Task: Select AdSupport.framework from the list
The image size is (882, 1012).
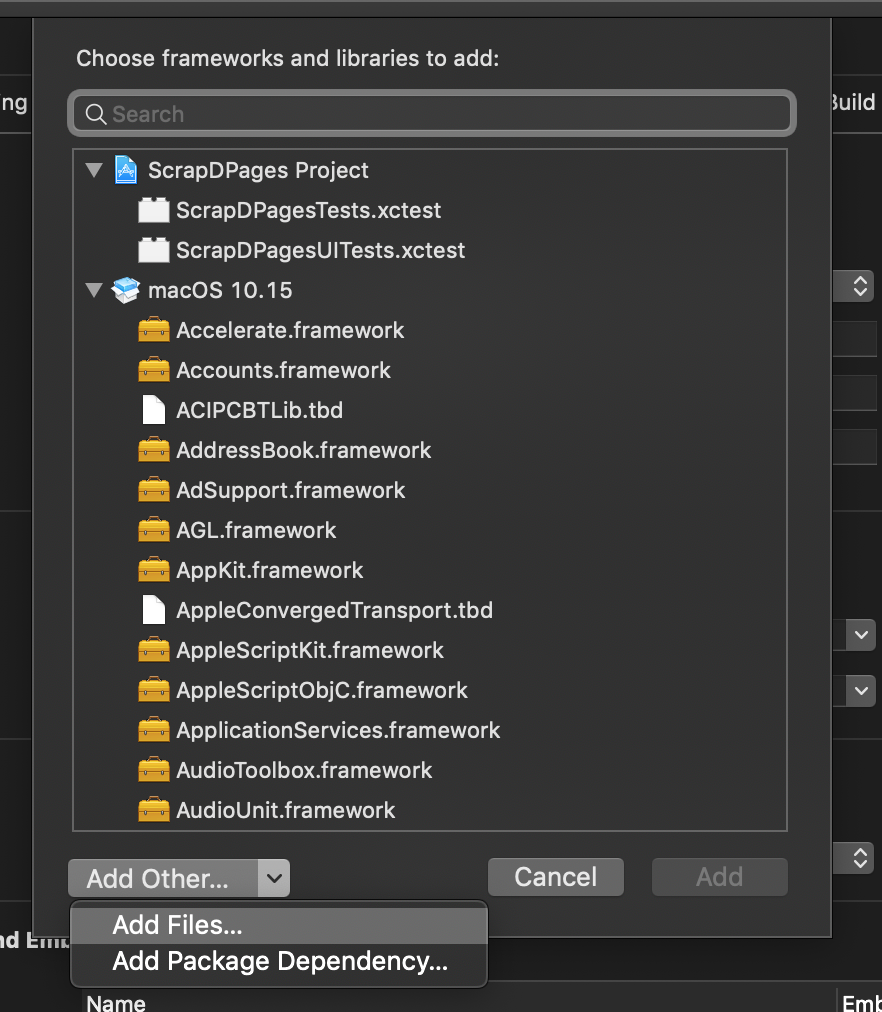Action: pos(290,490)
